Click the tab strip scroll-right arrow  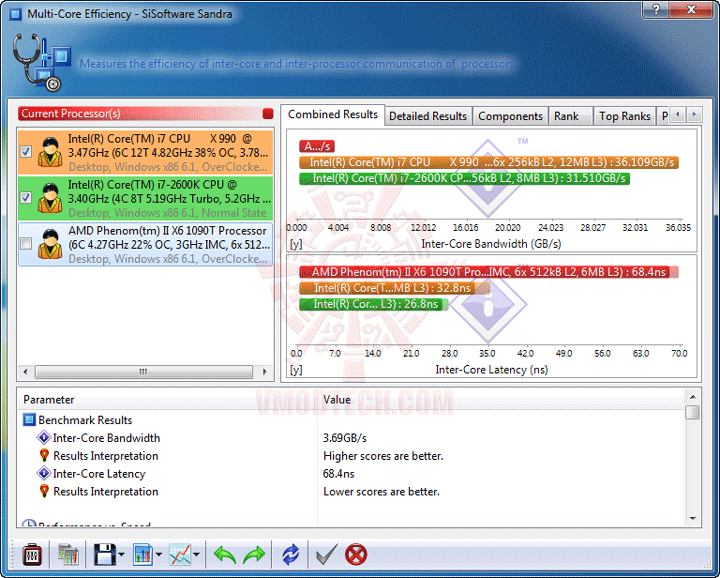[x=694, y=114]
